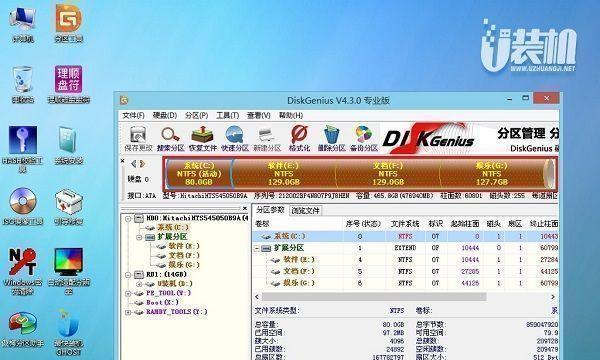Select the orange DiskGenius partition tool desktop icon
The height and width of the screenshot is (360, 600).
(x=68, y=23)
